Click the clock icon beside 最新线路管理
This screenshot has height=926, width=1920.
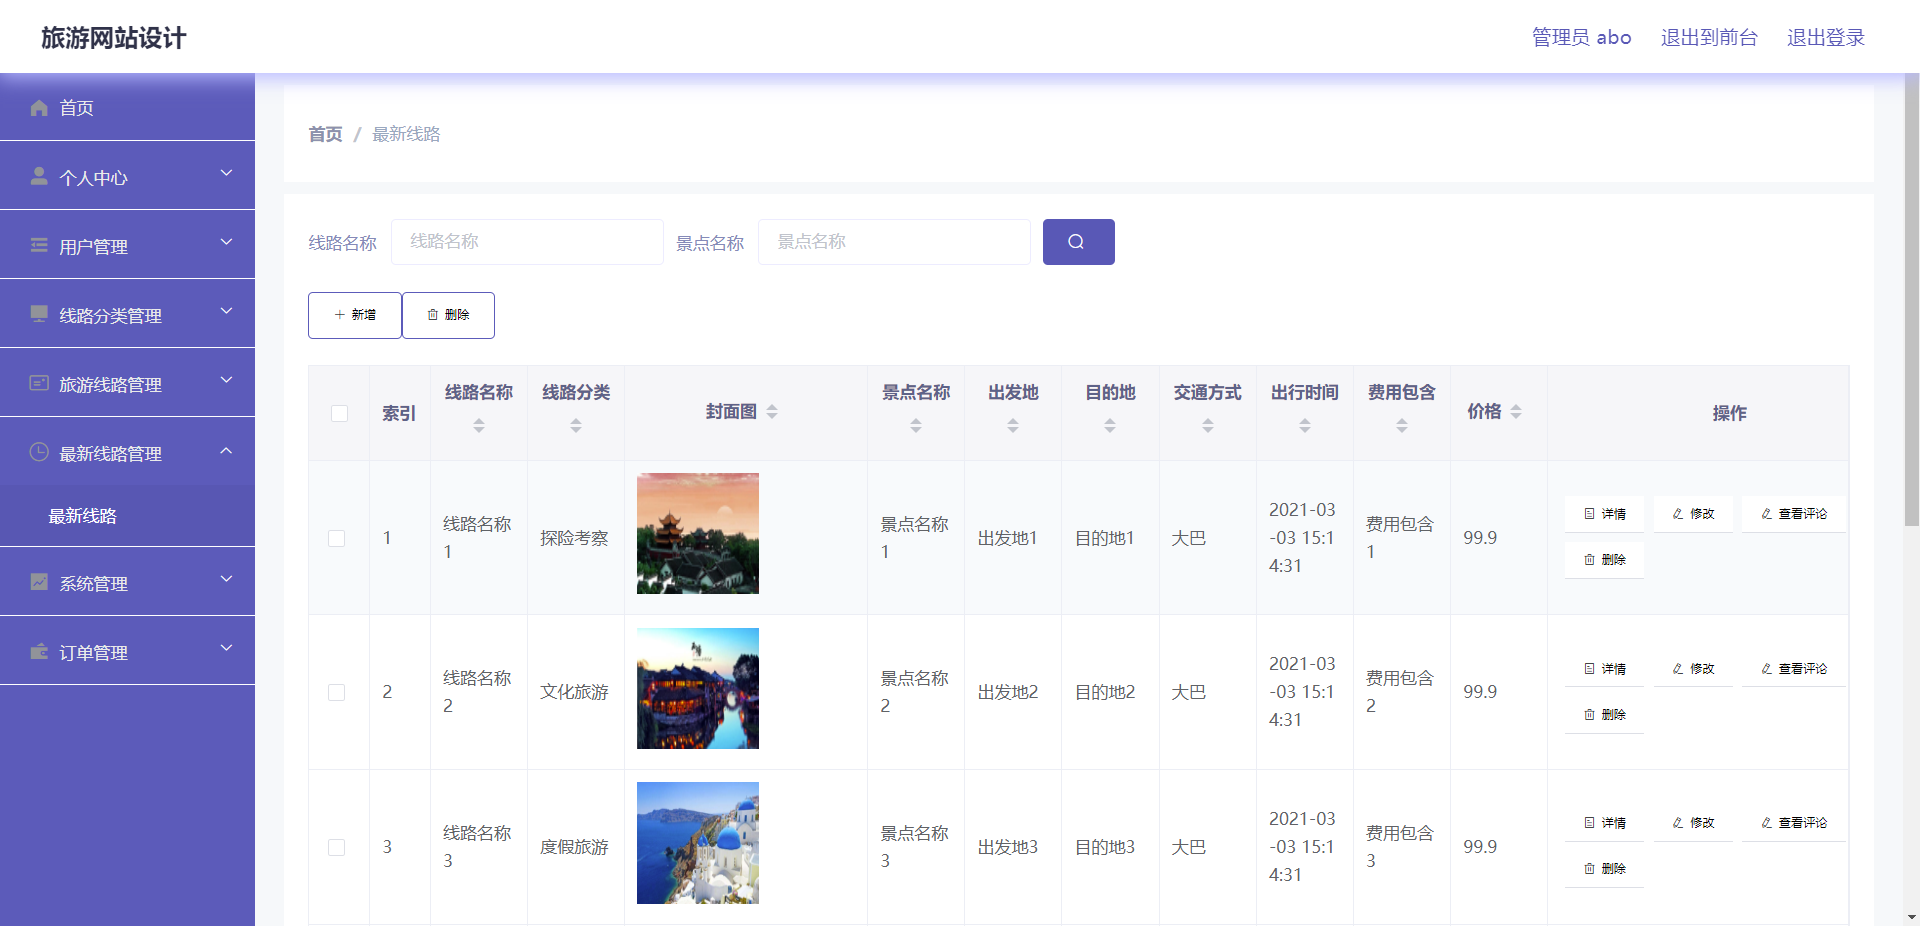(x=39, y=451)
